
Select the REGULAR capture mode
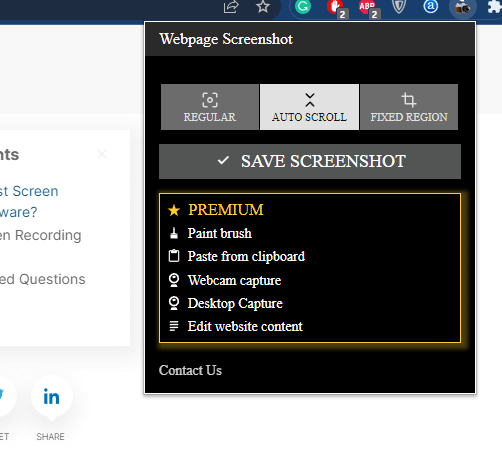point(210,107)
